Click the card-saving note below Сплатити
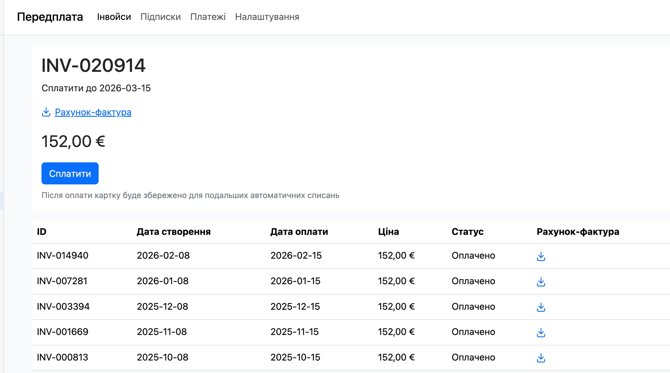The width and height of the screenshot is (670, 373). [190, 195]
